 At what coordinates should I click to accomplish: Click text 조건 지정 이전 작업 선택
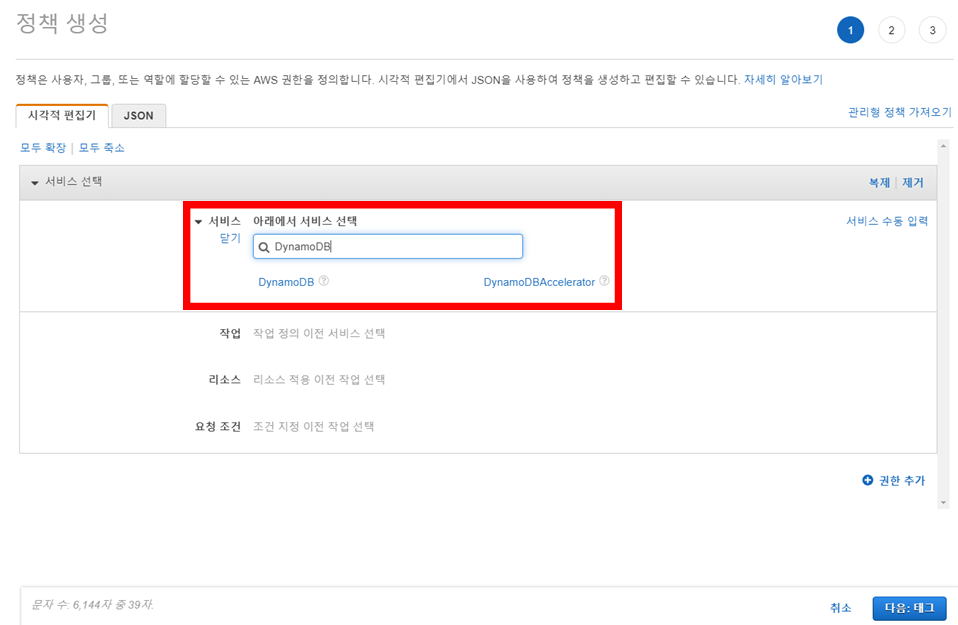click(313, 426)
